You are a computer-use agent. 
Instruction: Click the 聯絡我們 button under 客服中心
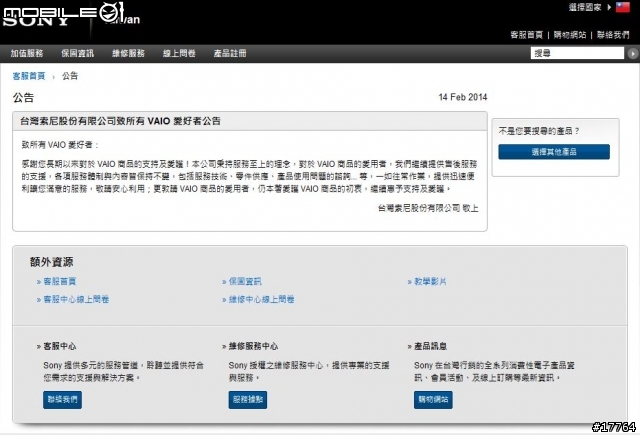click(x=62, y=399)
